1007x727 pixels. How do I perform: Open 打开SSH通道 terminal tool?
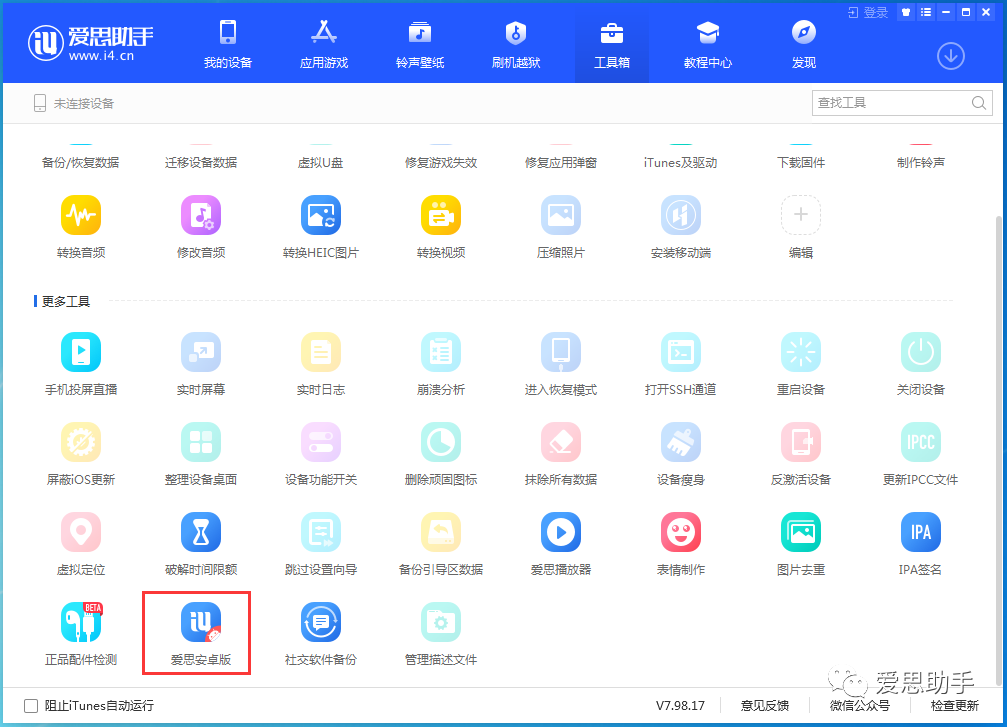pos(681,352)
